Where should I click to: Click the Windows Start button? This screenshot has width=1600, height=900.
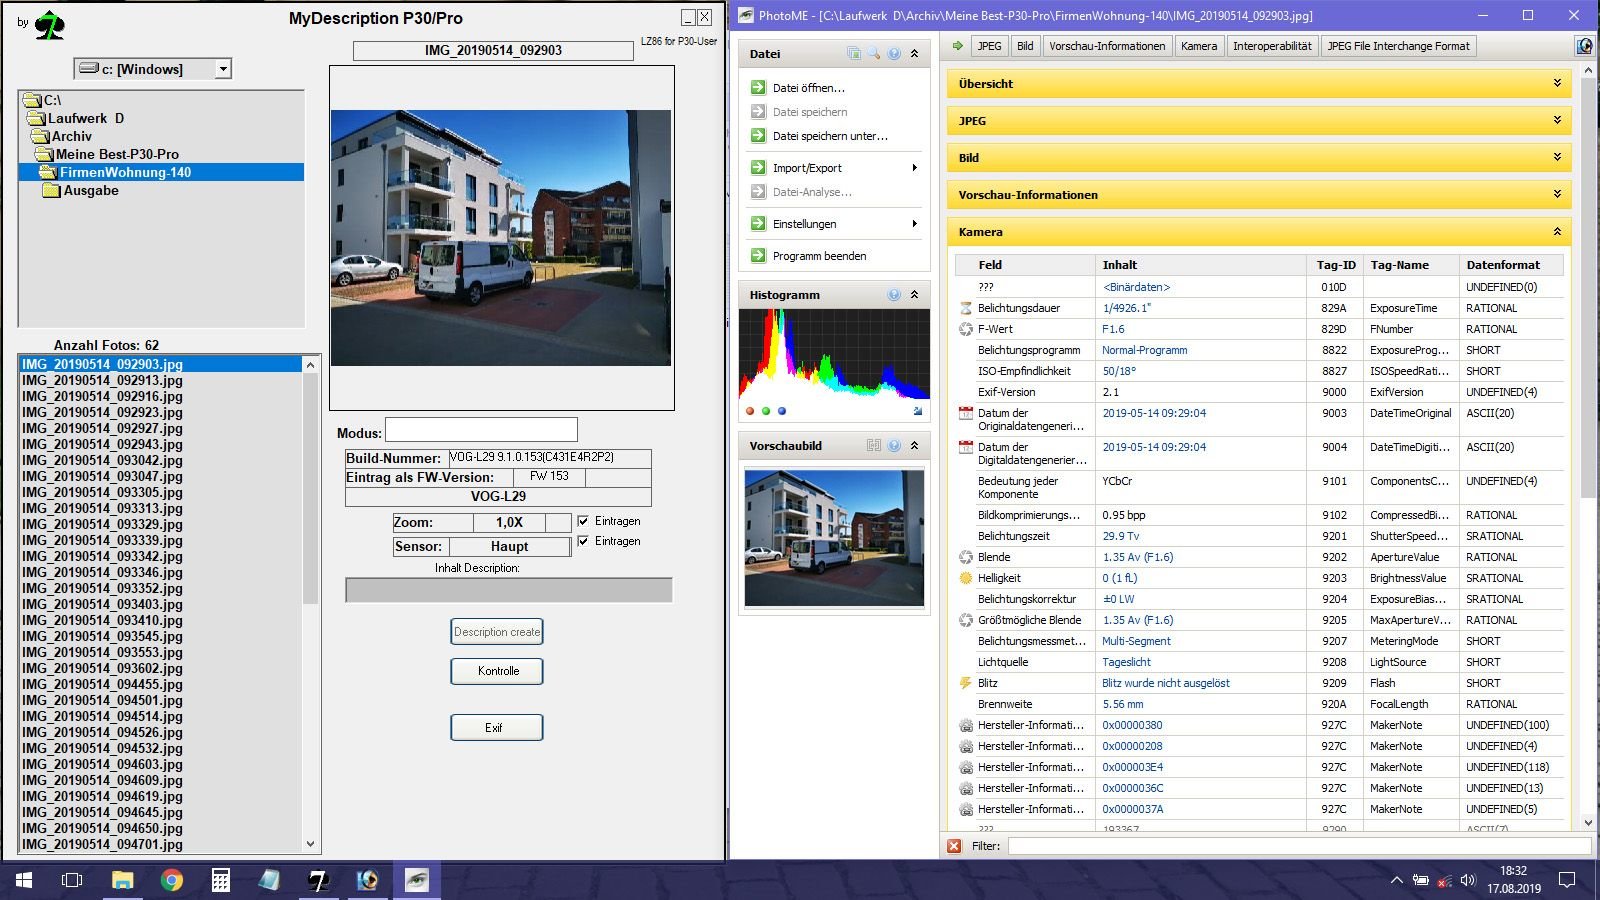[24, 880]
